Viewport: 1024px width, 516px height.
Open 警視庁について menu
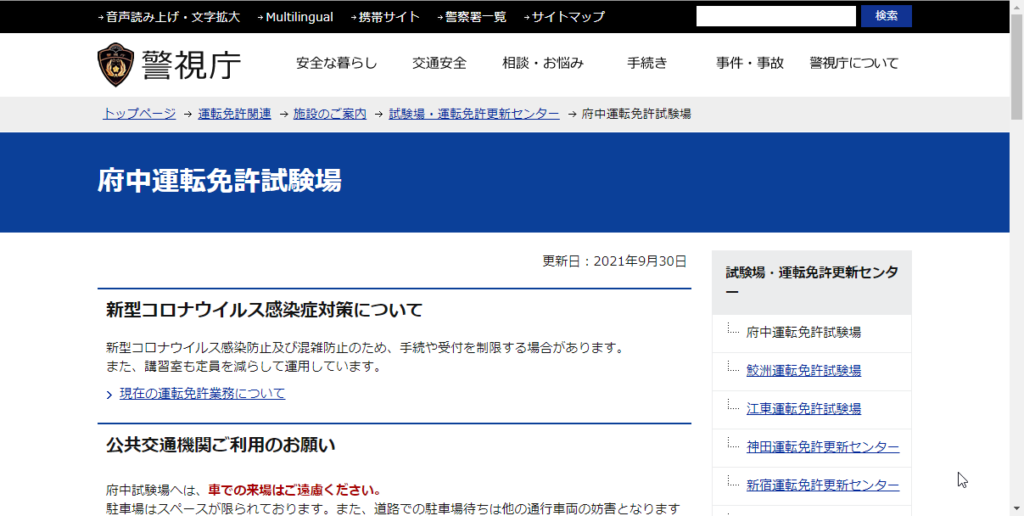point(854,63)
